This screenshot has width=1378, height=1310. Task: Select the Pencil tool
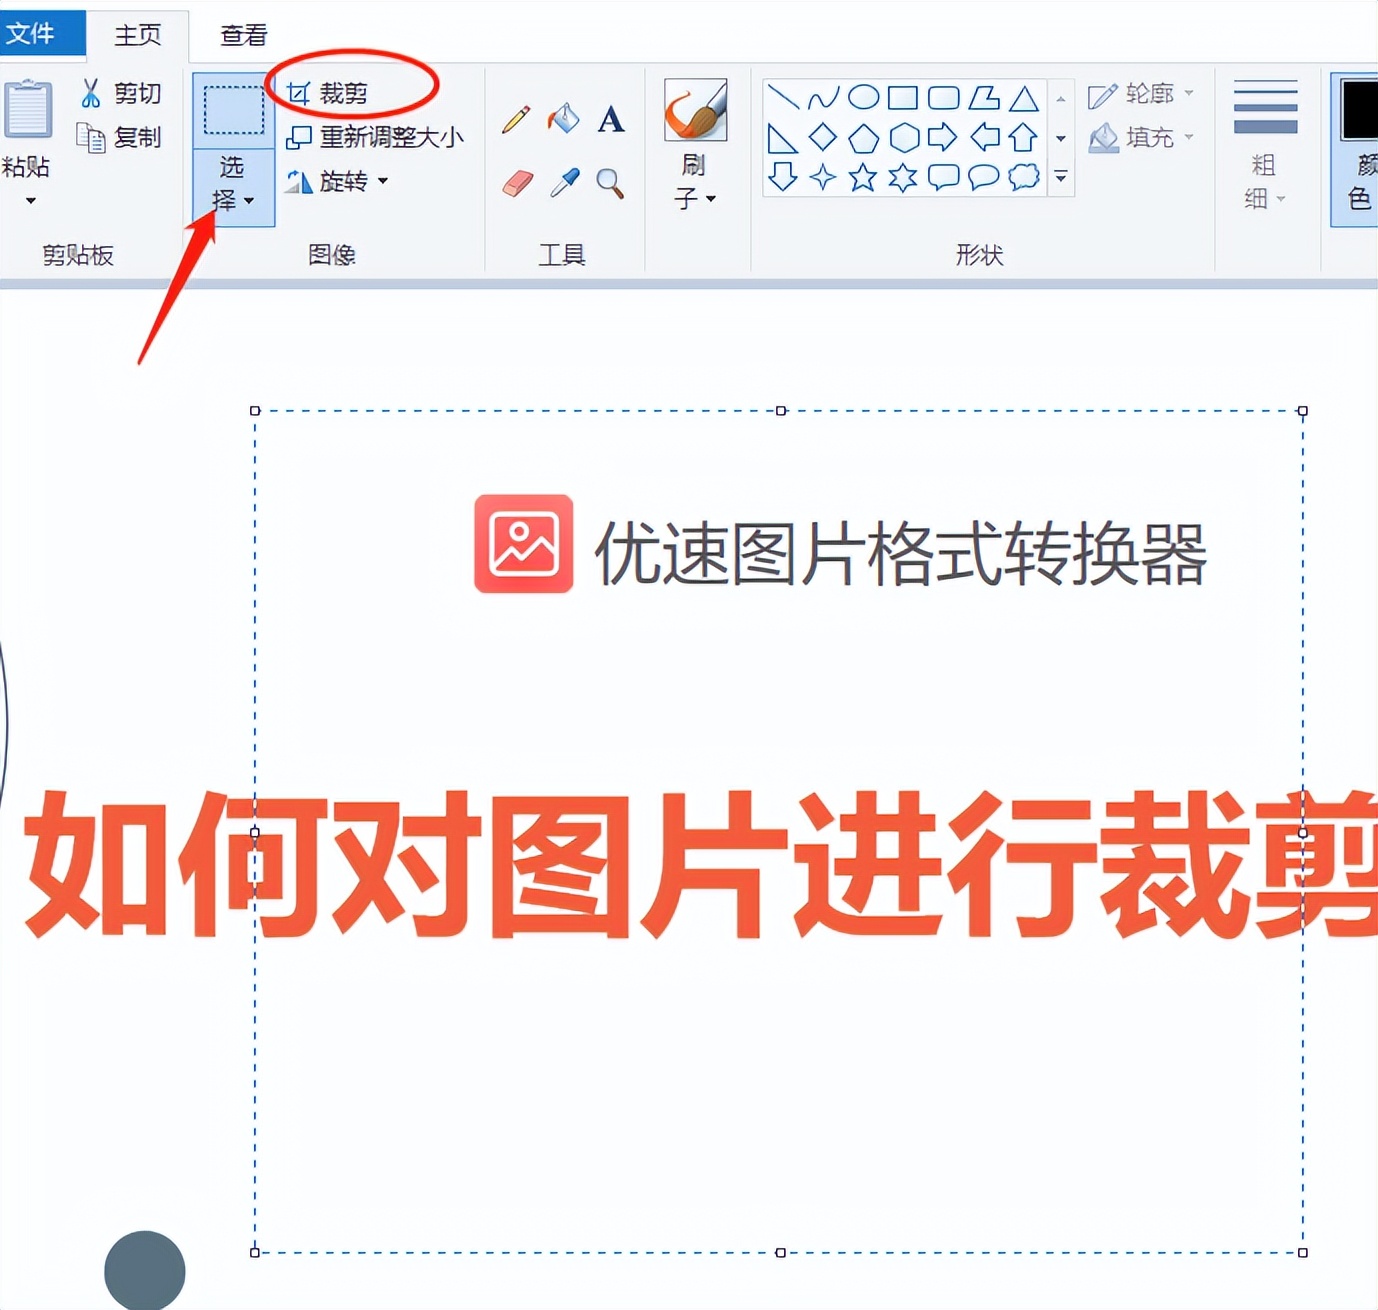point(514,119)
